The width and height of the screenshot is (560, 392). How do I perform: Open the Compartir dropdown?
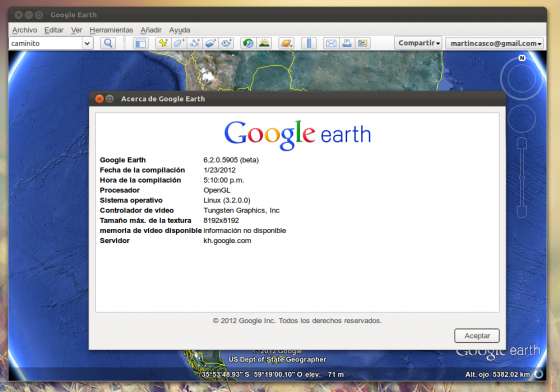[x=419, y=43]
